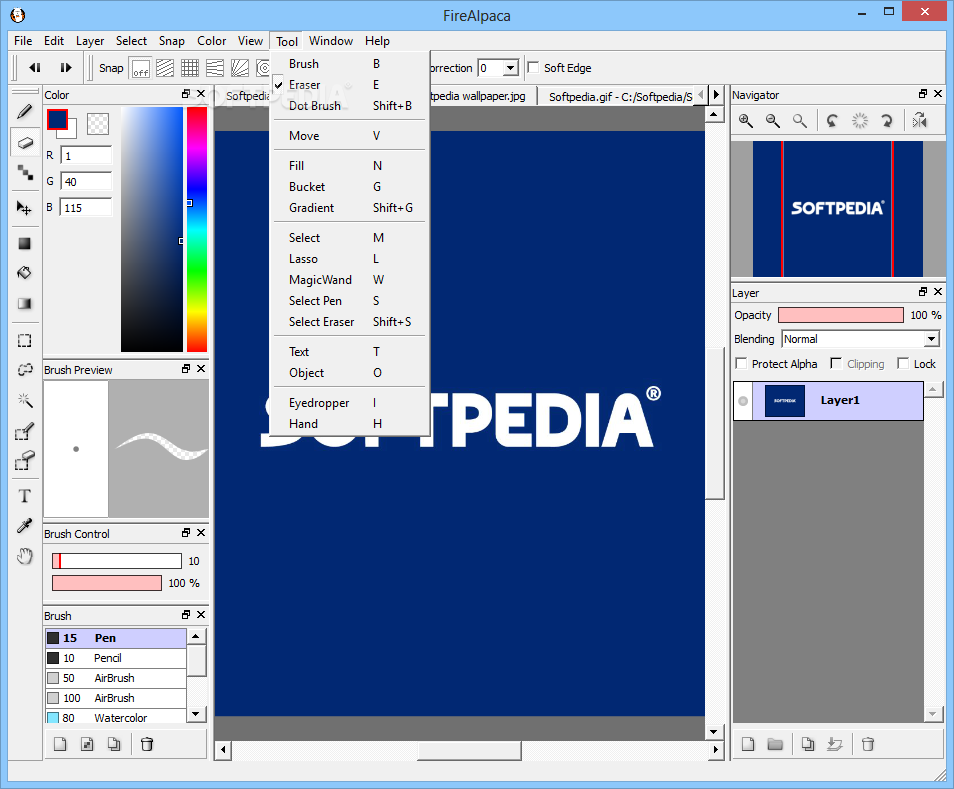Open the Window menu
This screenshot has width=954, height=789.
(x=331, y=41)
